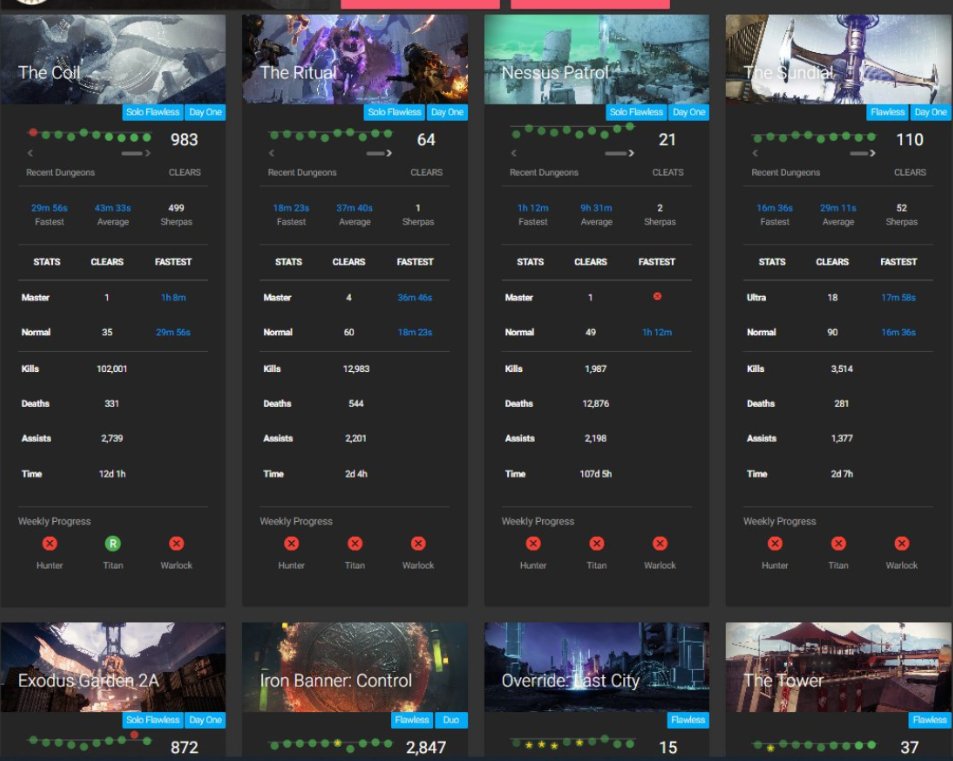
Task: Click Warlock weekly progress icon in The Coil
Action: tap(176, 543)
